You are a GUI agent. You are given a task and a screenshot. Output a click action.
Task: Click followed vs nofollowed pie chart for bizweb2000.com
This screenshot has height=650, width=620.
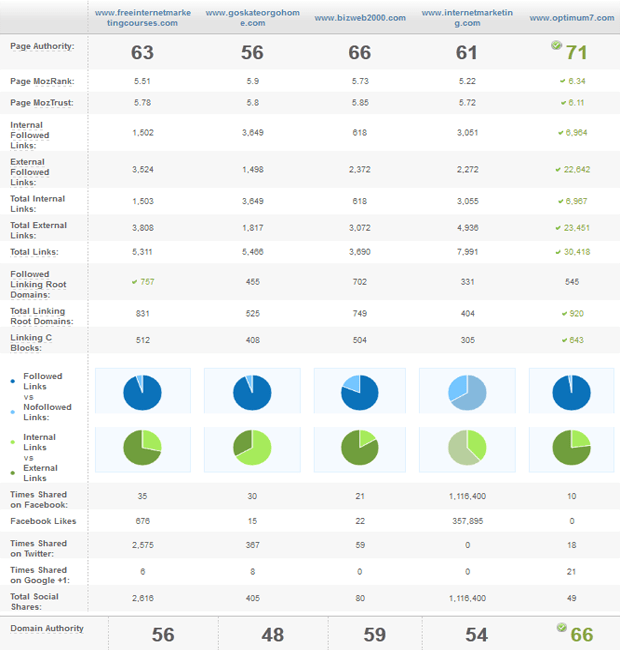tap(360, 392)
